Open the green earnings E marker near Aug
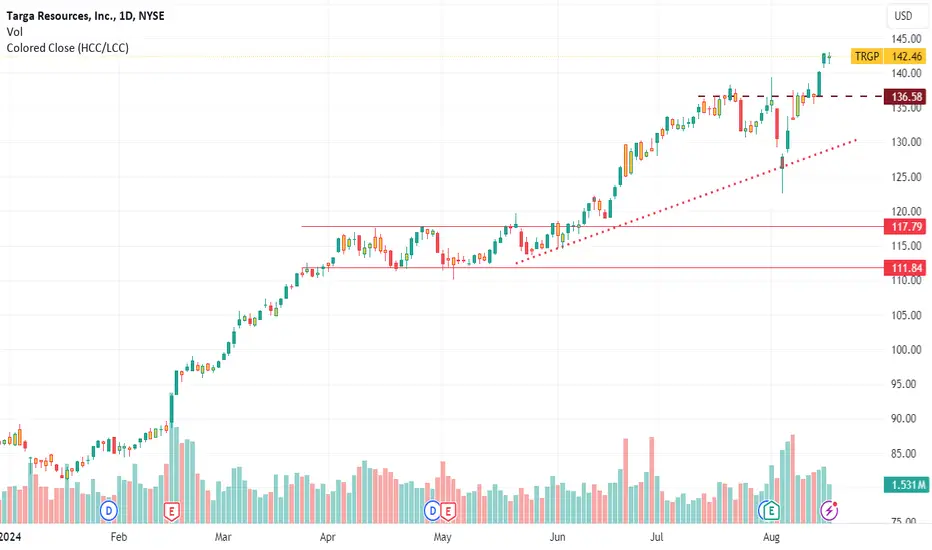932x550 pixels. pyautogui.click(x=771, y=510)
